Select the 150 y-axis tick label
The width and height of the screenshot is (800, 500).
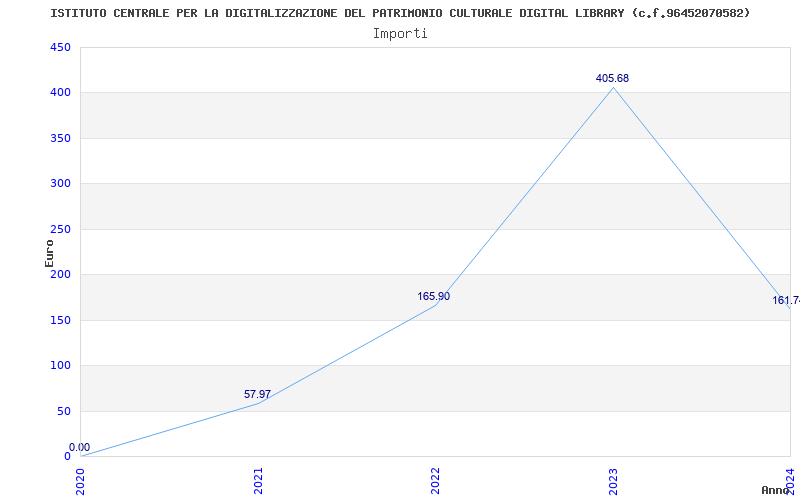(x=60, y=320)
